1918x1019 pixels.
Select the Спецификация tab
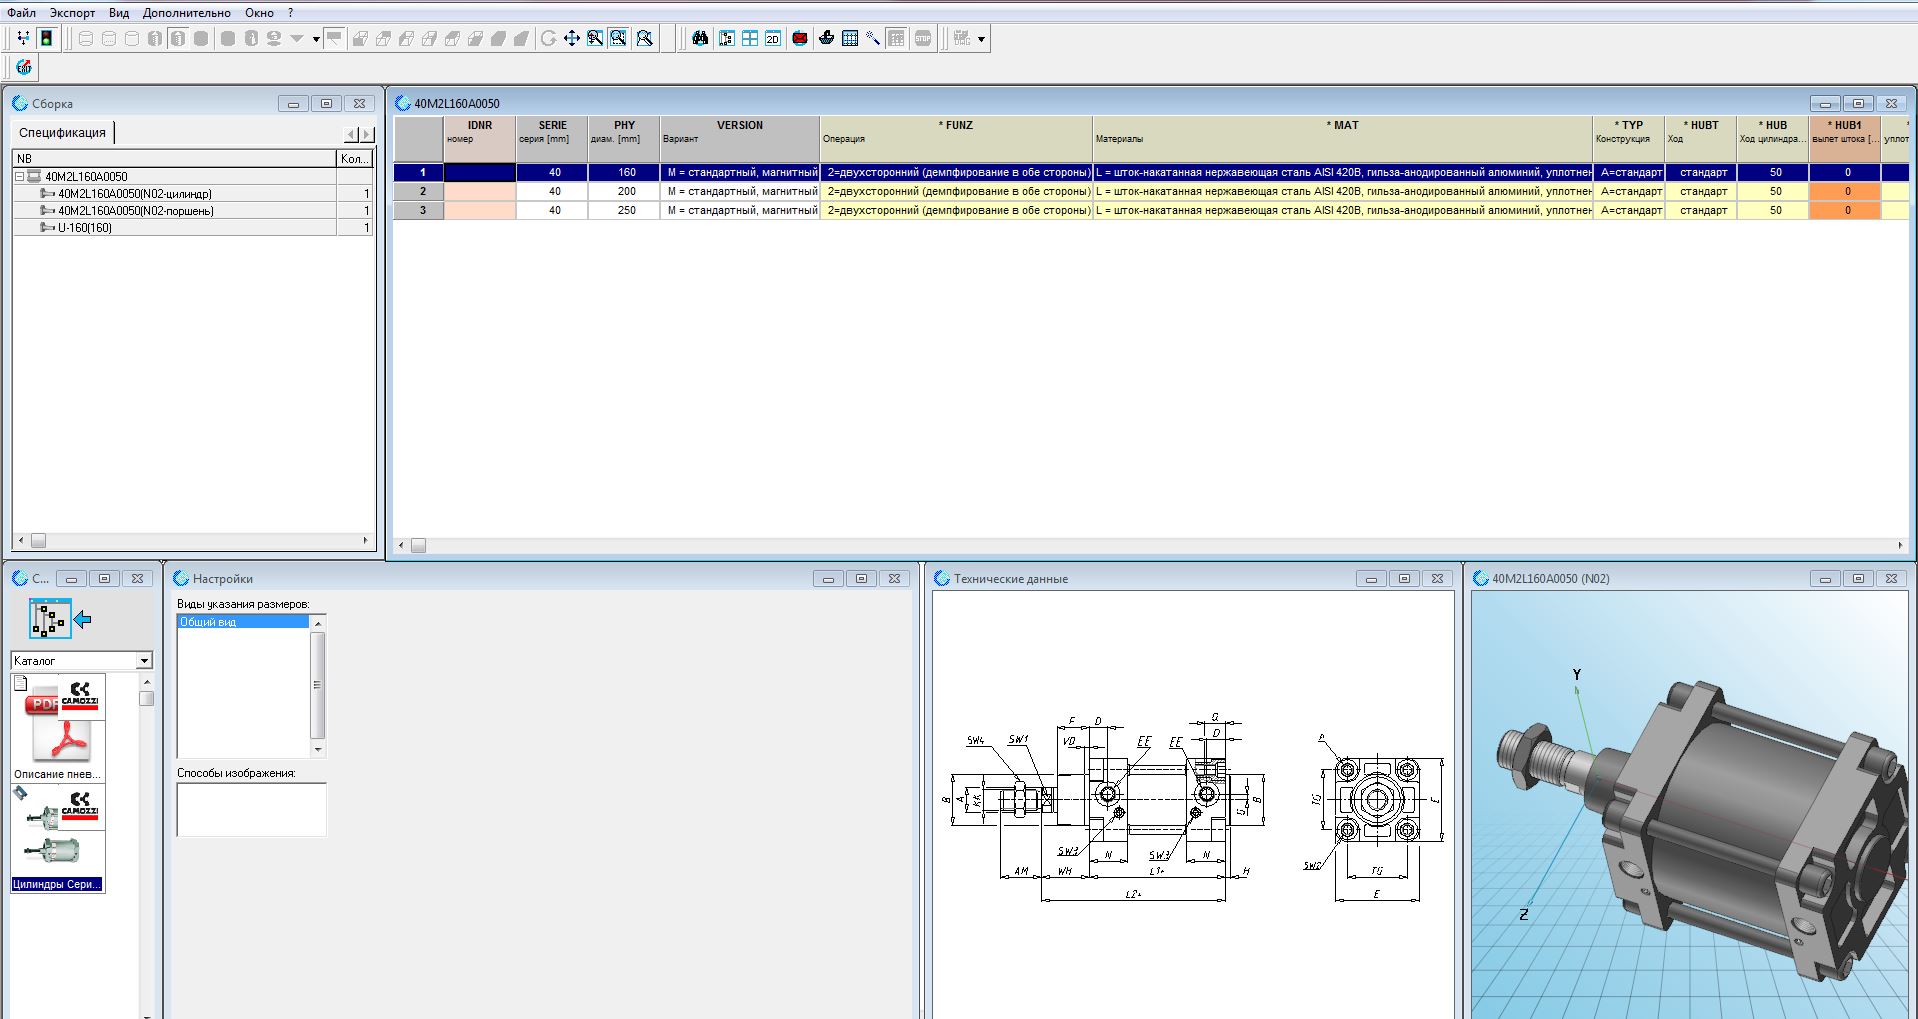tap(62, 133)
